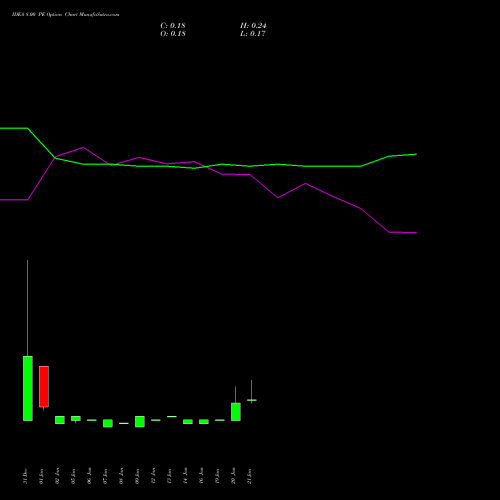
Task: Click the '07 Jan' date axis label
Action: pos(106,476)
